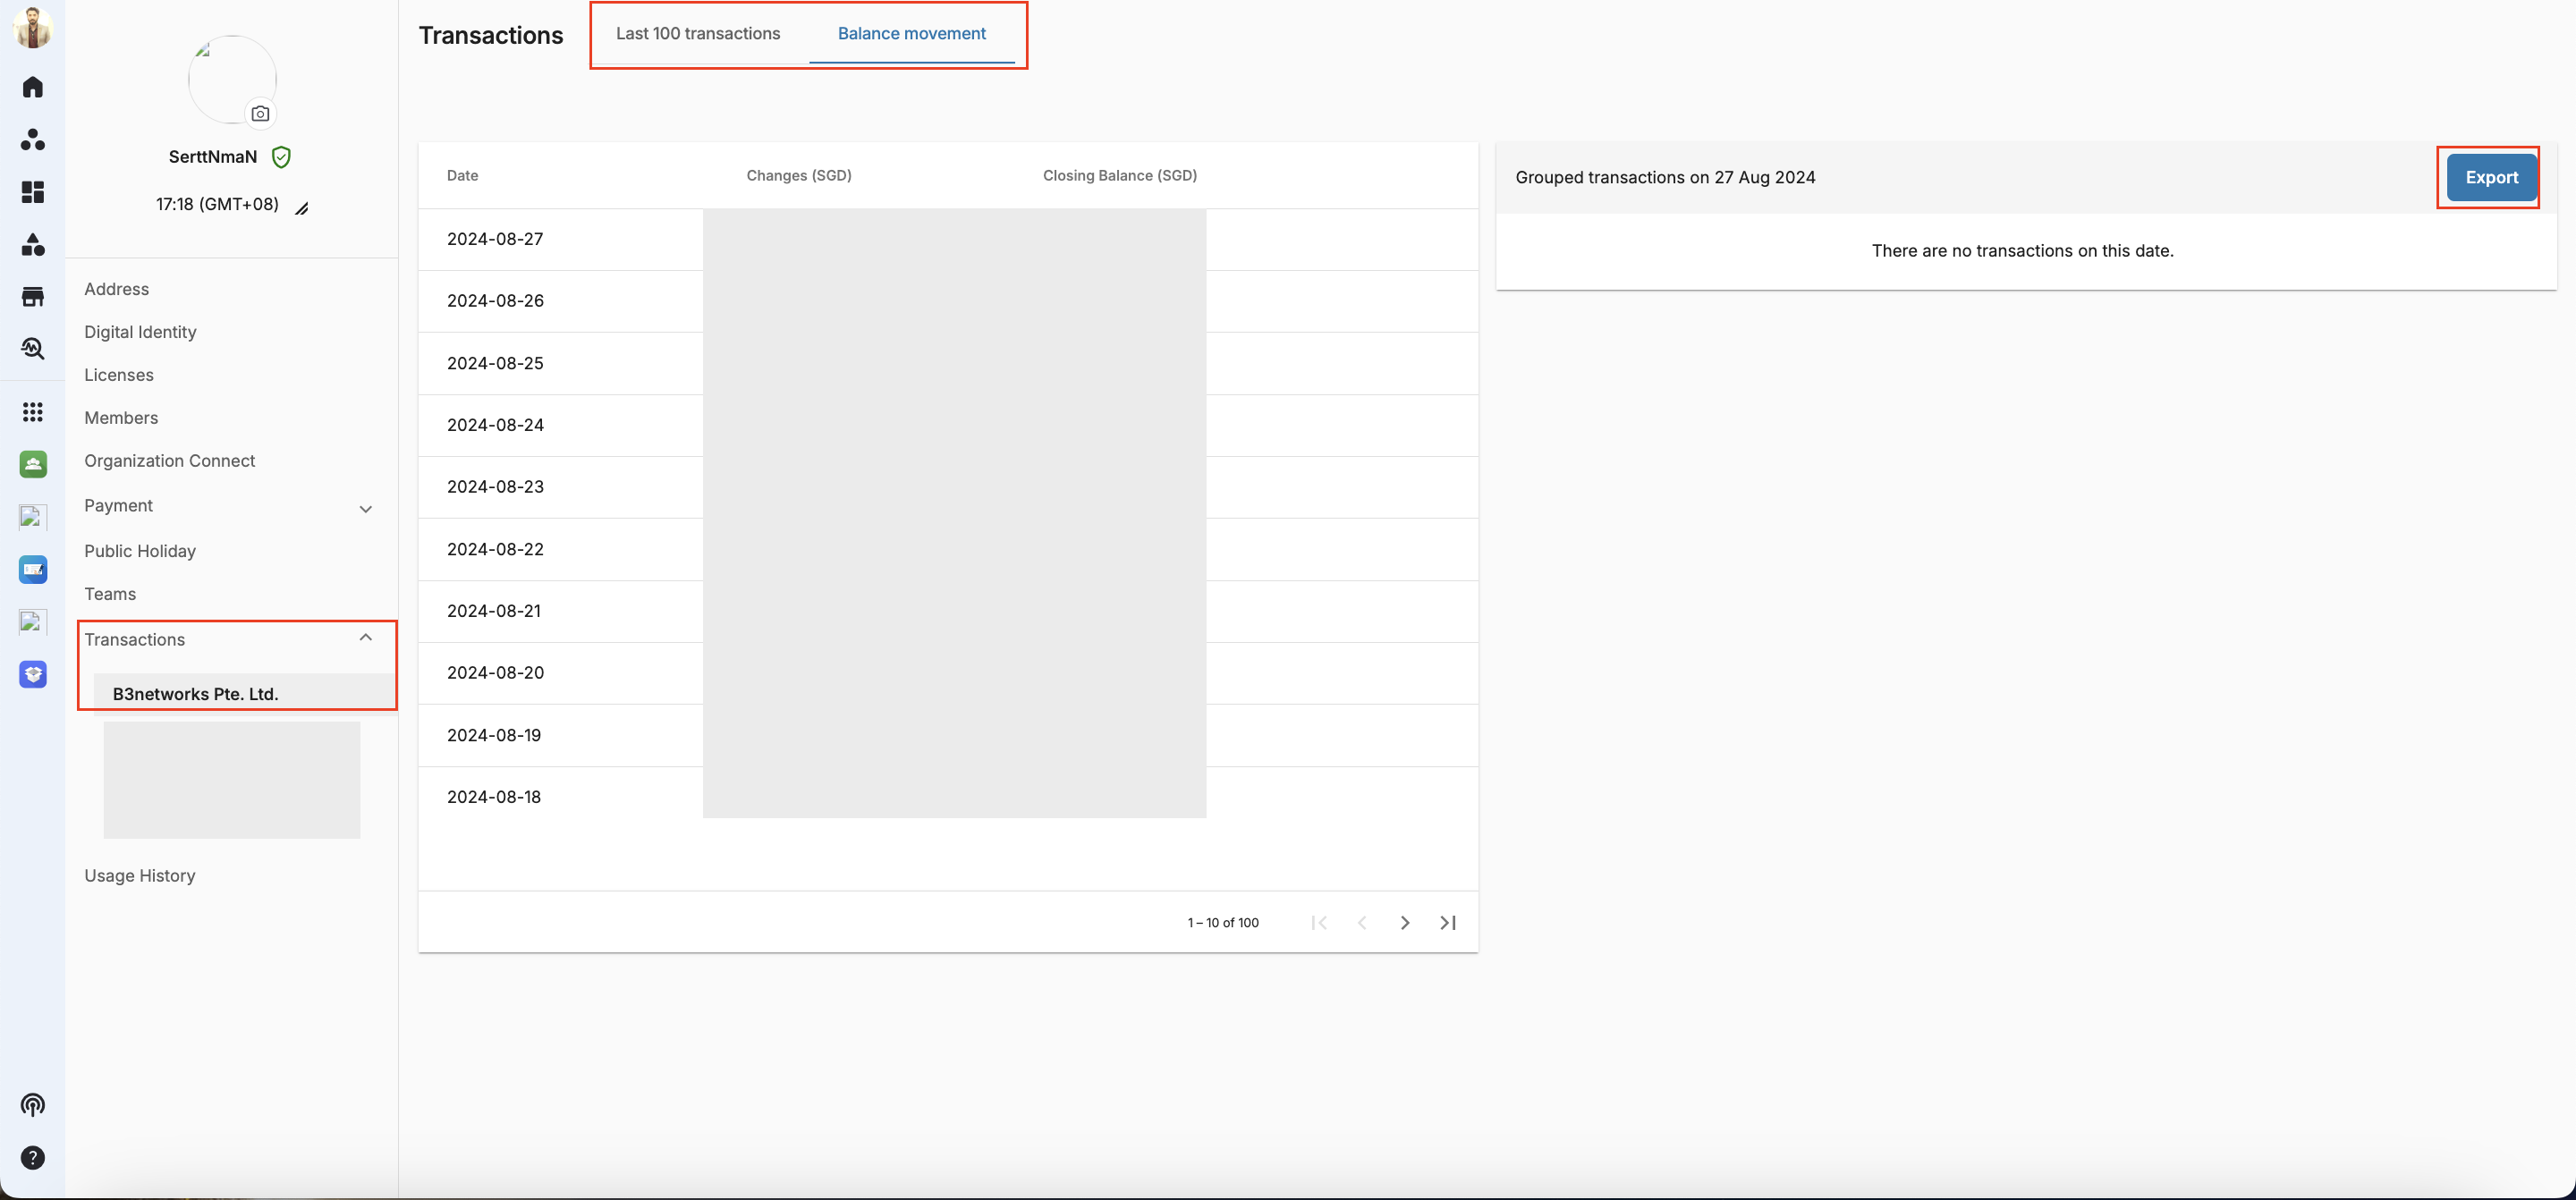Viewport: 2576px width, 1200px height.
Task: Open the dashboard tiles icon
Action: click(33, 192)
